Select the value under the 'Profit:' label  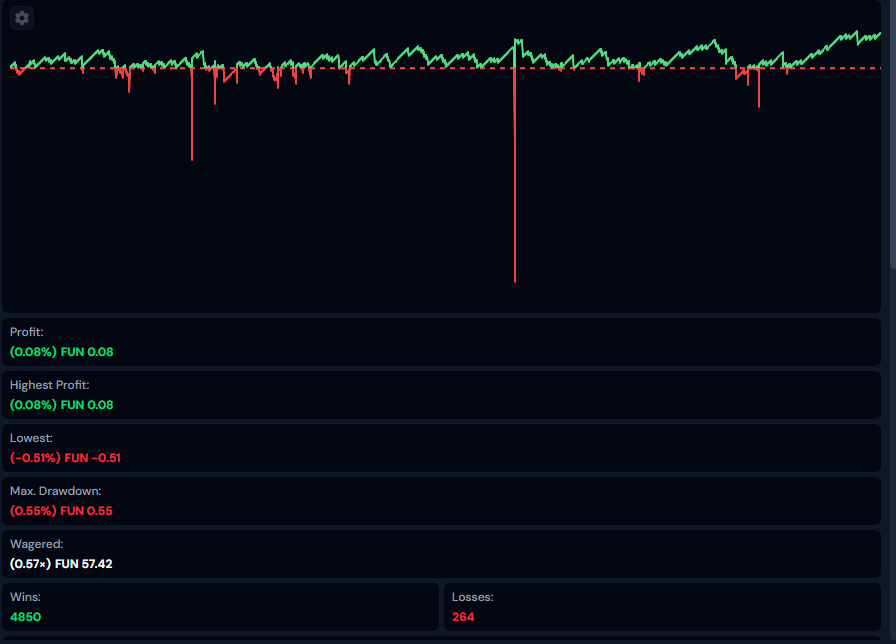pos(61,352)
